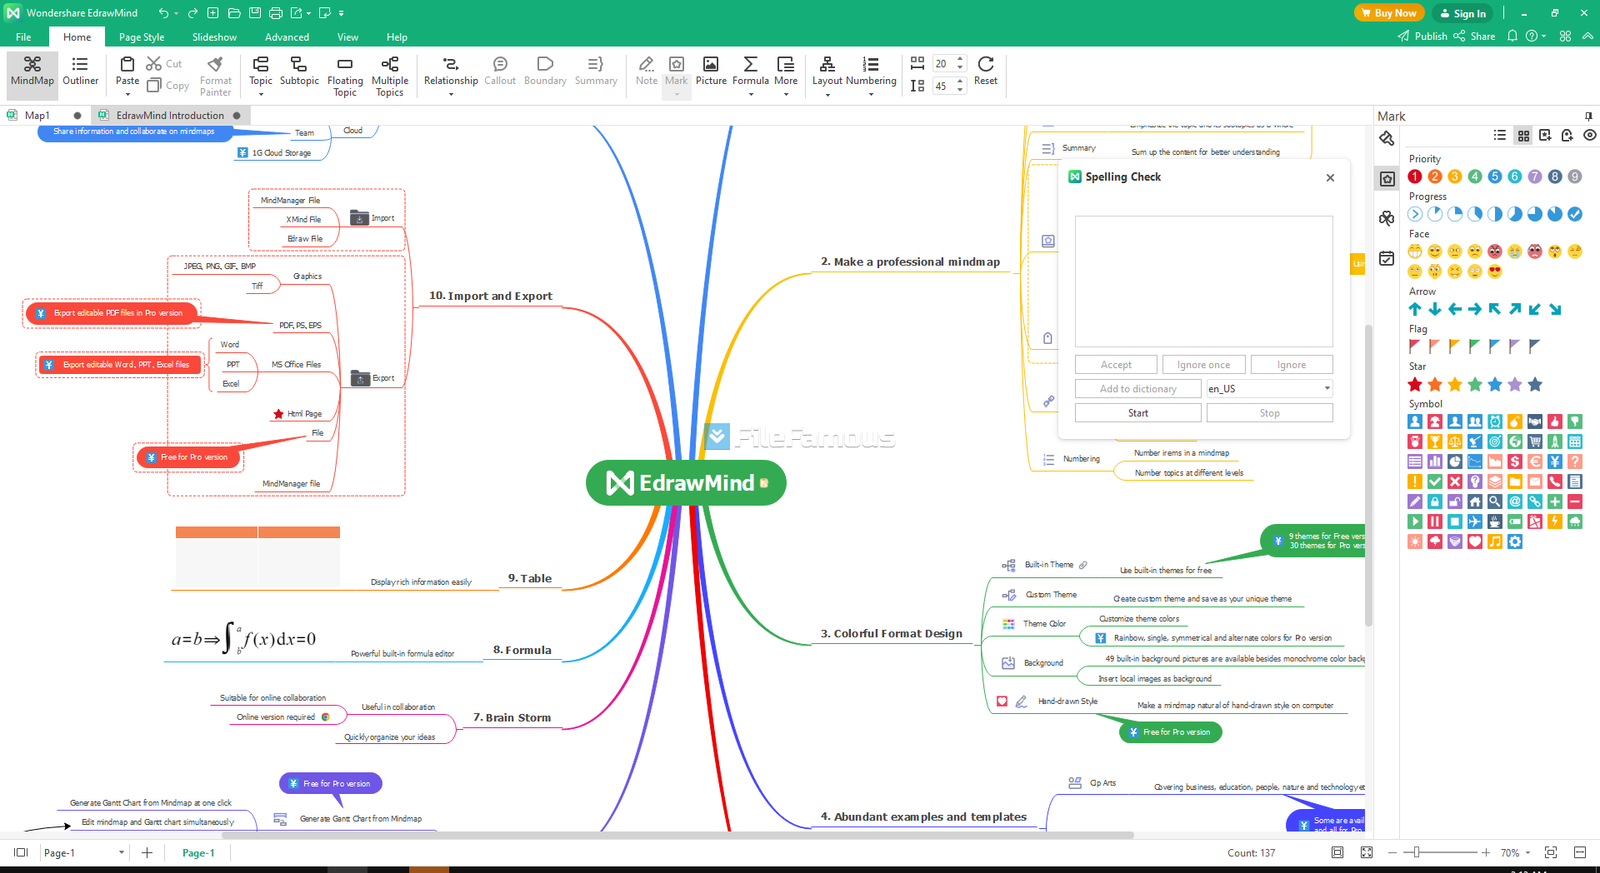Open the Topic dropdown arrow

pyautogui.click(x=261, y=94)
